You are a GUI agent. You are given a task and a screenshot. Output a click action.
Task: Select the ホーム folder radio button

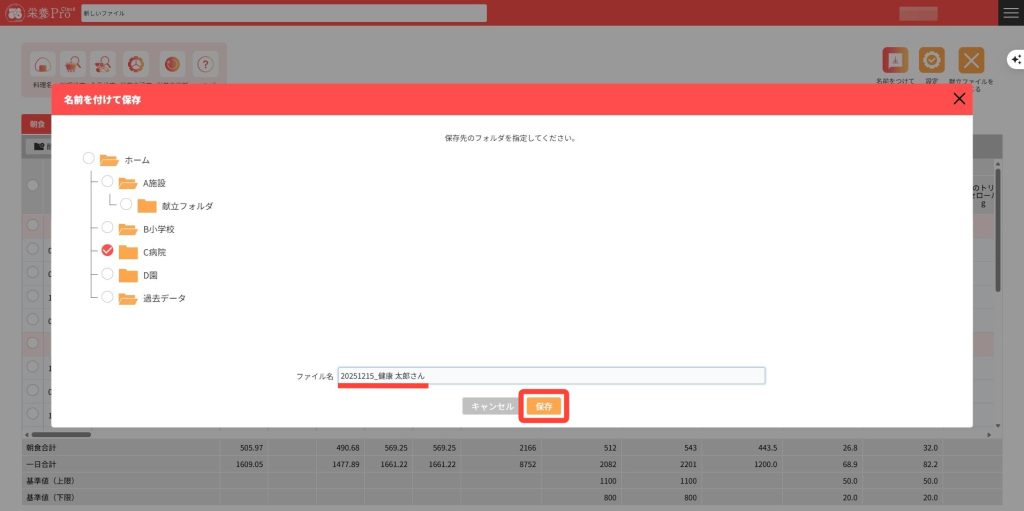[89, 159]
